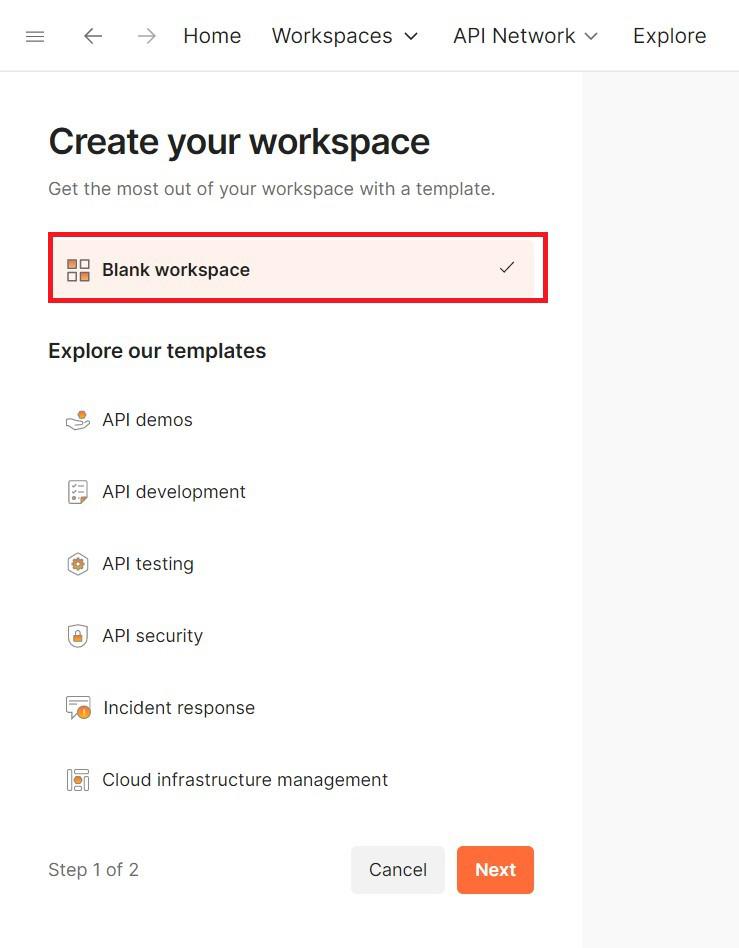This screenshot has width=739, height=948.
Task: Click the Incident response alert icon
Action: 78,708
